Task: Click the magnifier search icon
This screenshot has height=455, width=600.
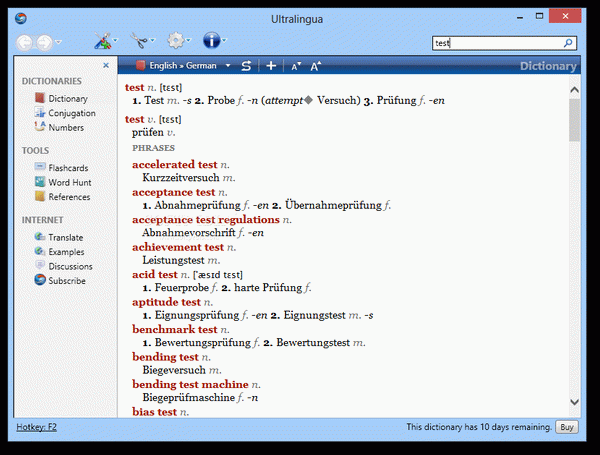Action: [x=568, y=43]
